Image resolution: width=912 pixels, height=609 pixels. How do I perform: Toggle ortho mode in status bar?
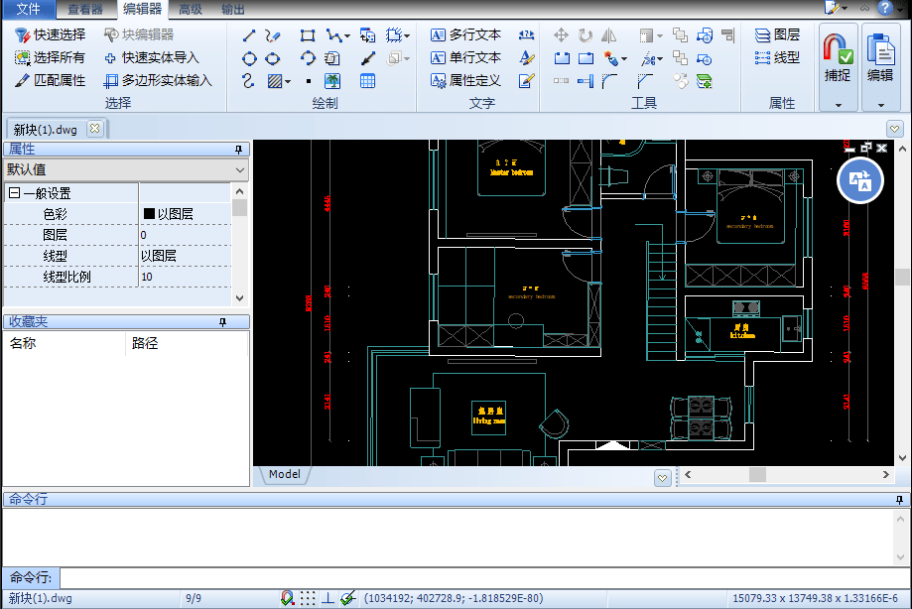pyautogui.click(x=328, y=598)
